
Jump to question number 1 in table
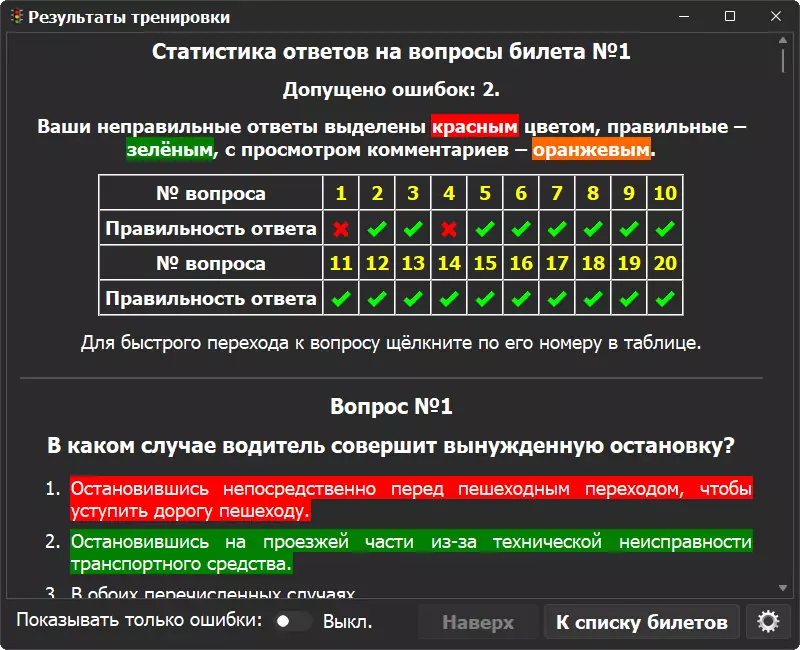(x=341, y=193)
